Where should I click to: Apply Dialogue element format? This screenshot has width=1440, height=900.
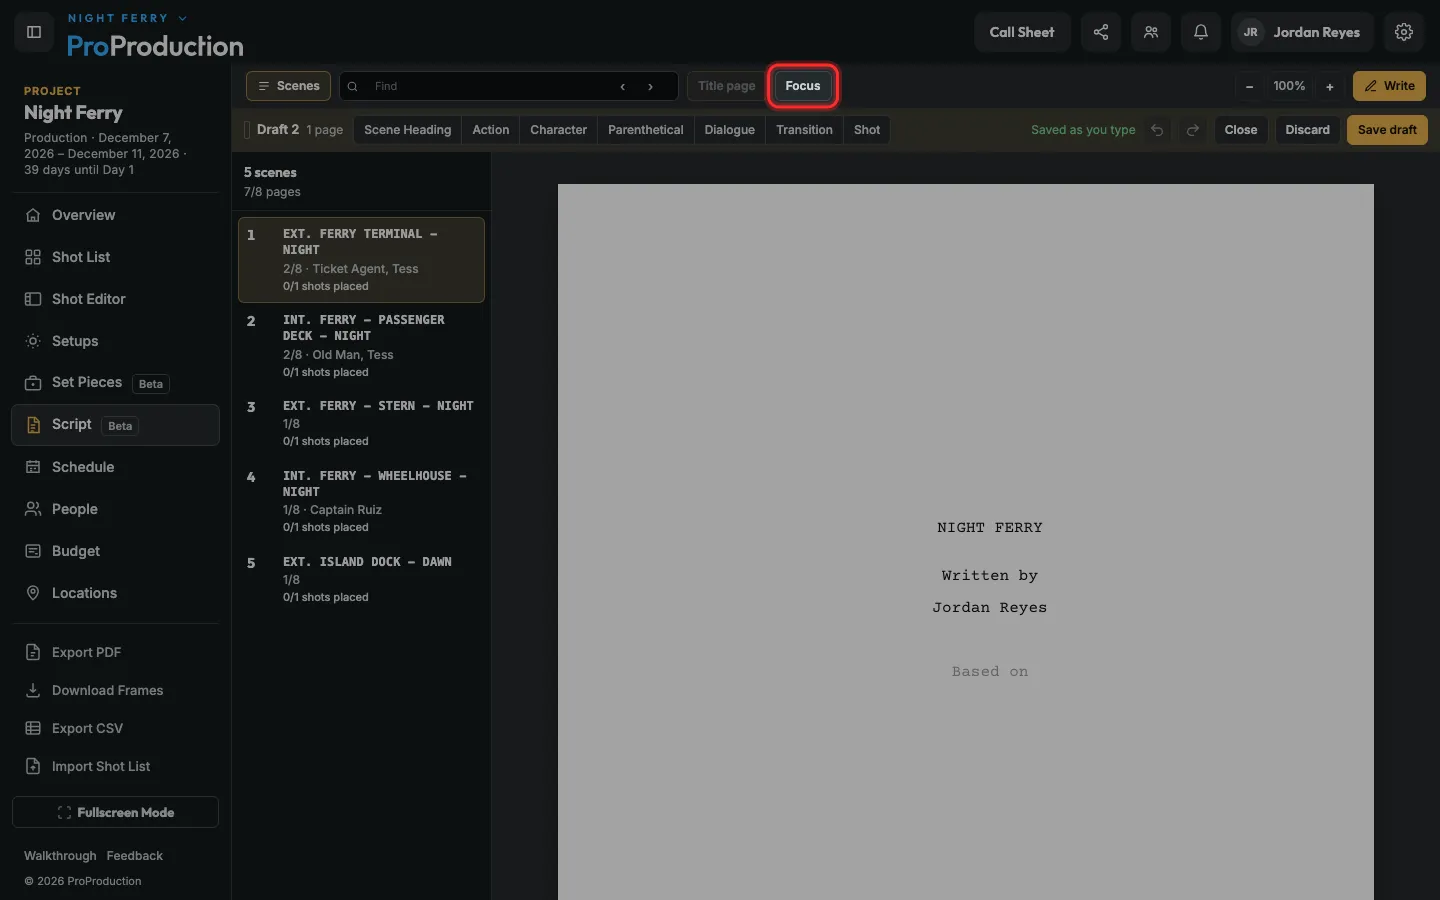pos(730,130)
